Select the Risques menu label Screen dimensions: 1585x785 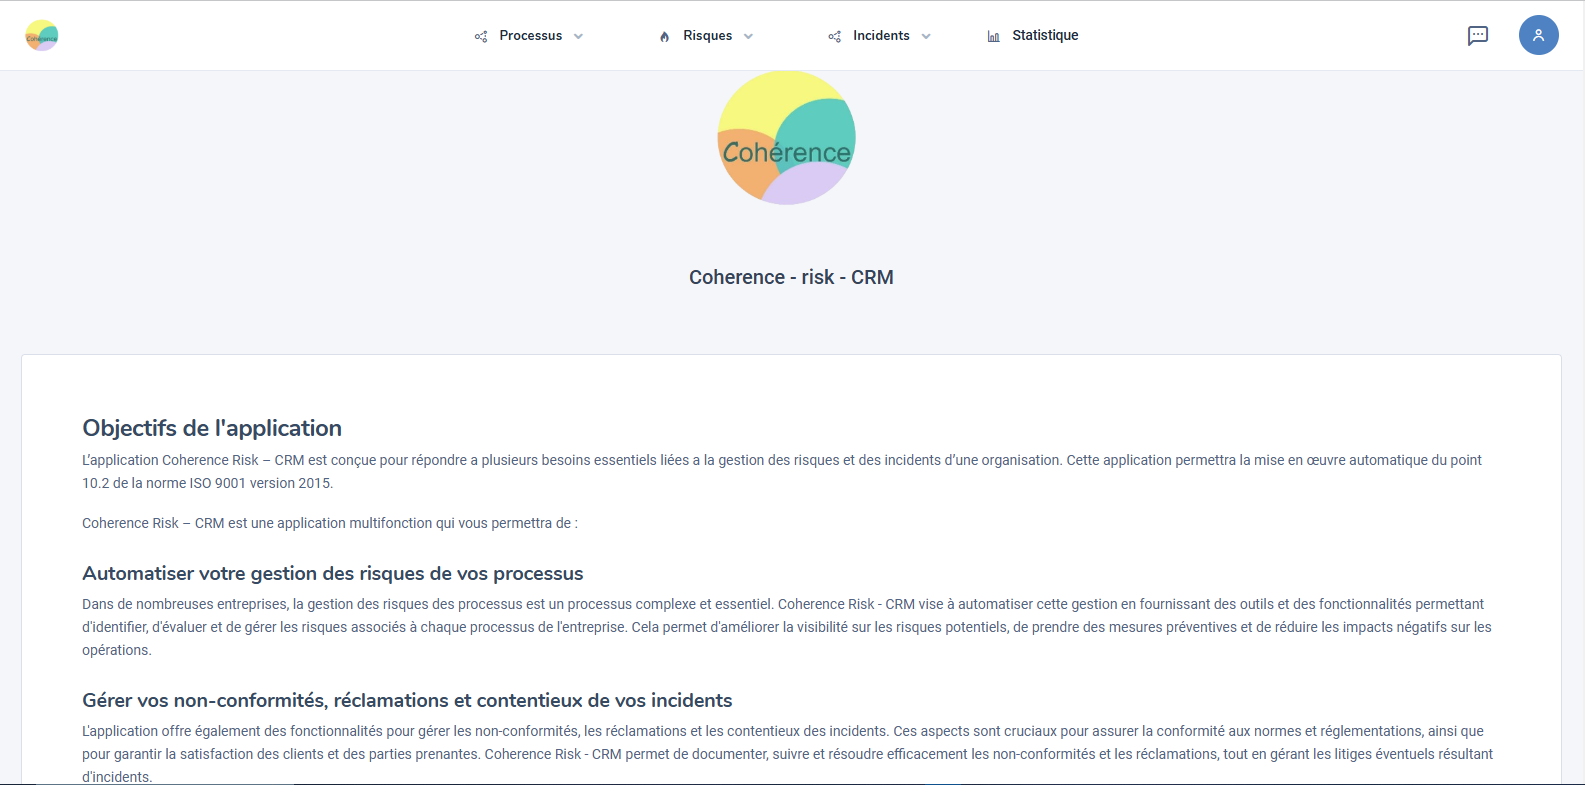[x=707, y=35]
